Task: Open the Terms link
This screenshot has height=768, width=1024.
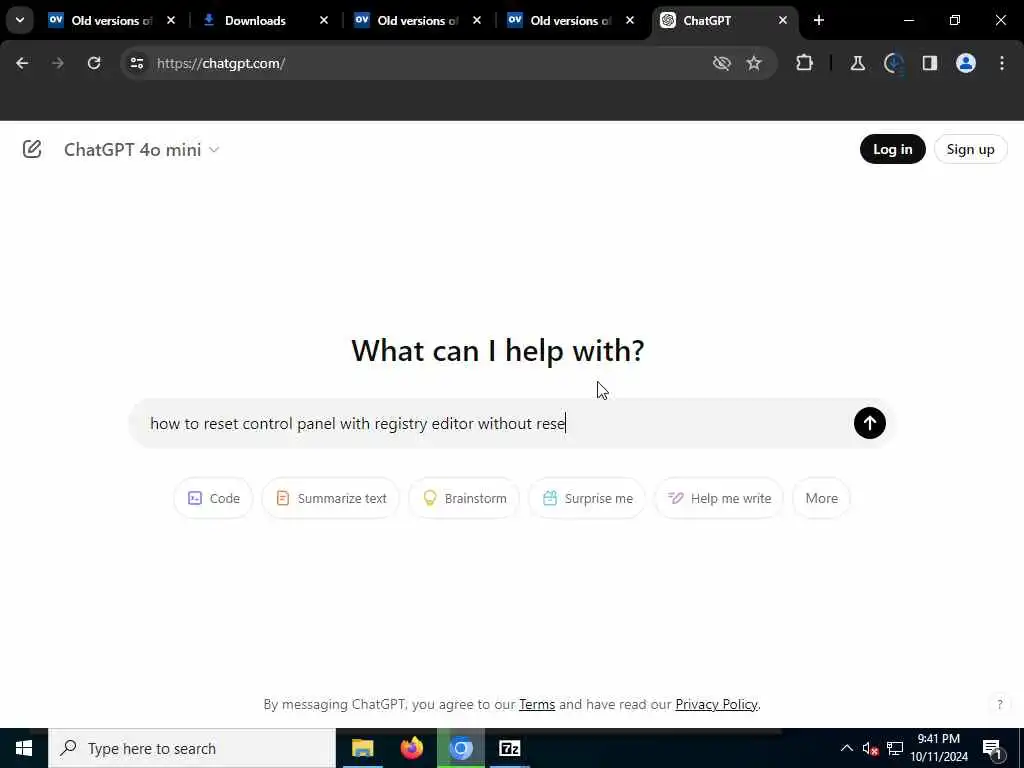Action: (x=537, y=704)
